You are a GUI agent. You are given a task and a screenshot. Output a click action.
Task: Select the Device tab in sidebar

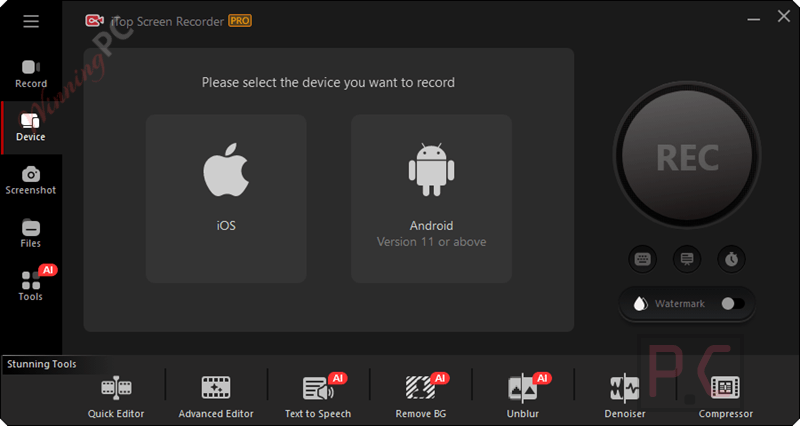tap(31, 128)
